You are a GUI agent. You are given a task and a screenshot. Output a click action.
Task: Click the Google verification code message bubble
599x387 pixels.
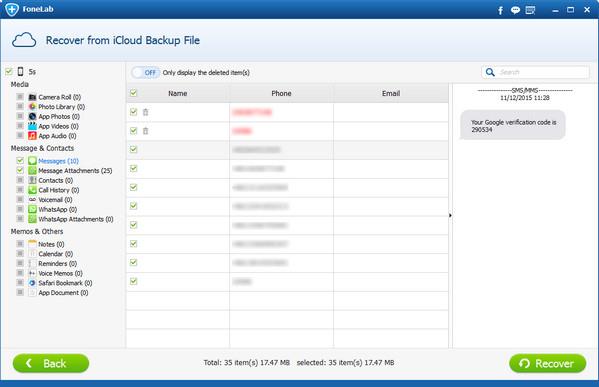point(513,125)
